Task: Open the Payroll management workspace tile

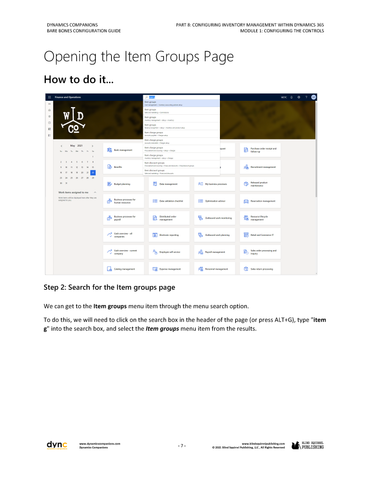Action: [215, 252]
